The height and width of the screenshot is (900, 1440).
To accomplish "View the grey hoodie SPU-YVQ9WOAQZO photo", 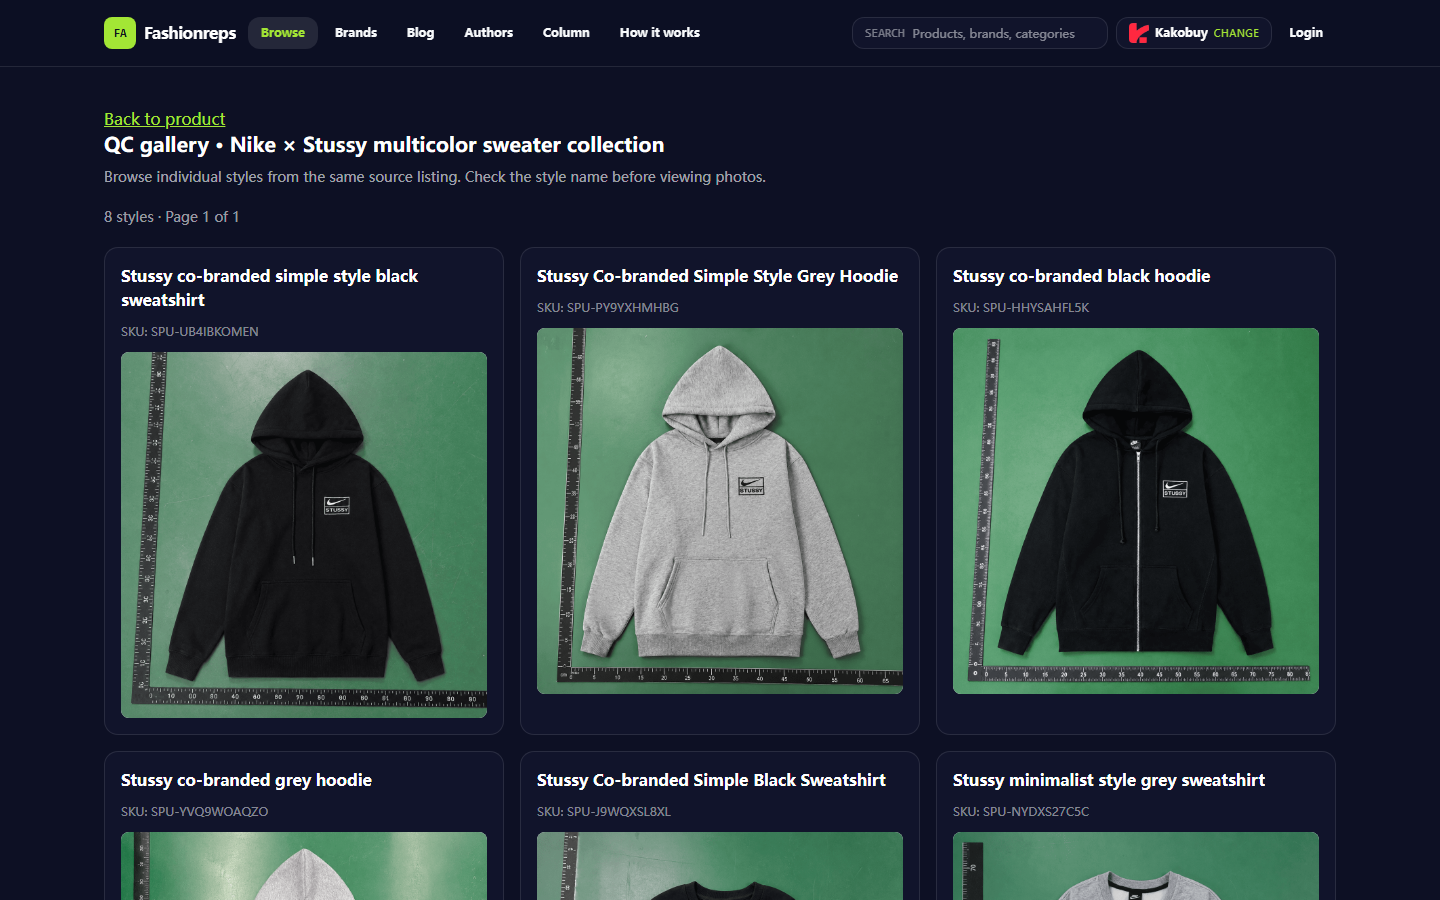I will click(x=304, y=866).
